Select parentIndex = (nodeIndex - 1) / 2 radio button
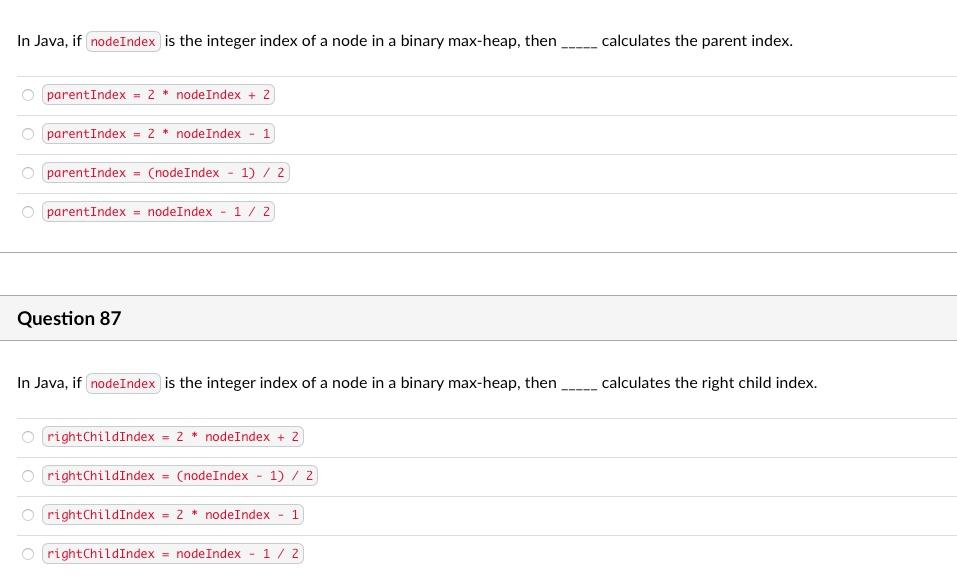The image size is (957, 582). click(27, 173)
